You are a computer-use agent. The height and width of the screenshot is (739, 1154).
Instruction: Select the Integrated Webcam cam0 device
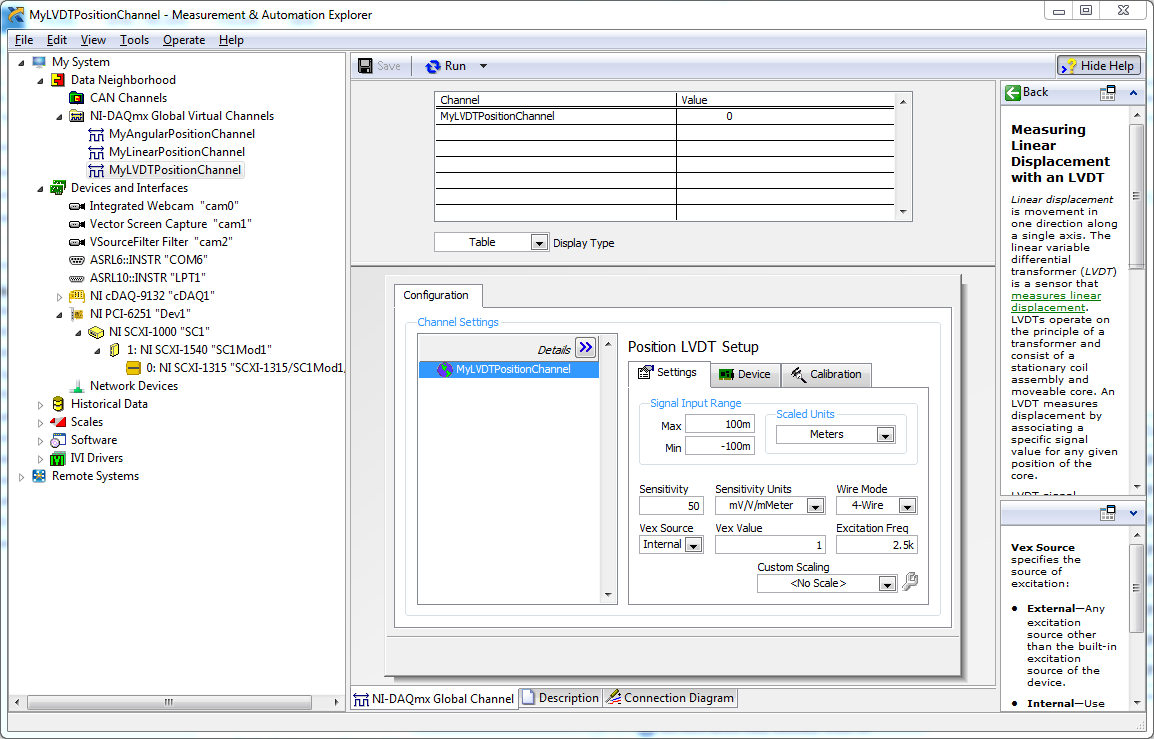click(164, 206)
